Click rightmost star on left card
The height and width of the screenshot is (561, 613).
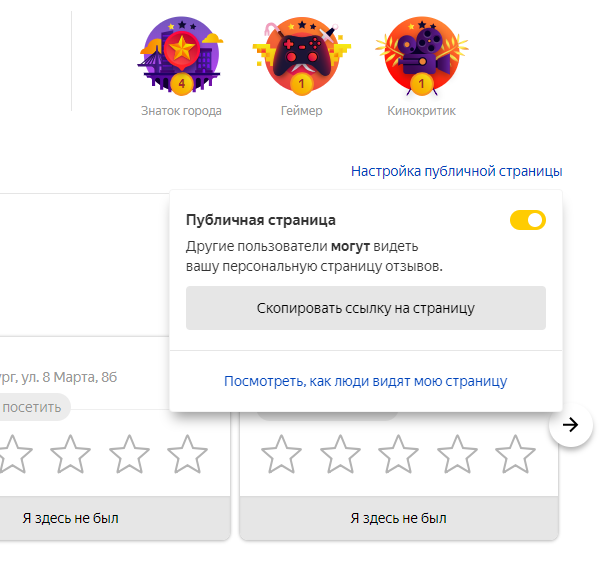[x=187, y=454]
